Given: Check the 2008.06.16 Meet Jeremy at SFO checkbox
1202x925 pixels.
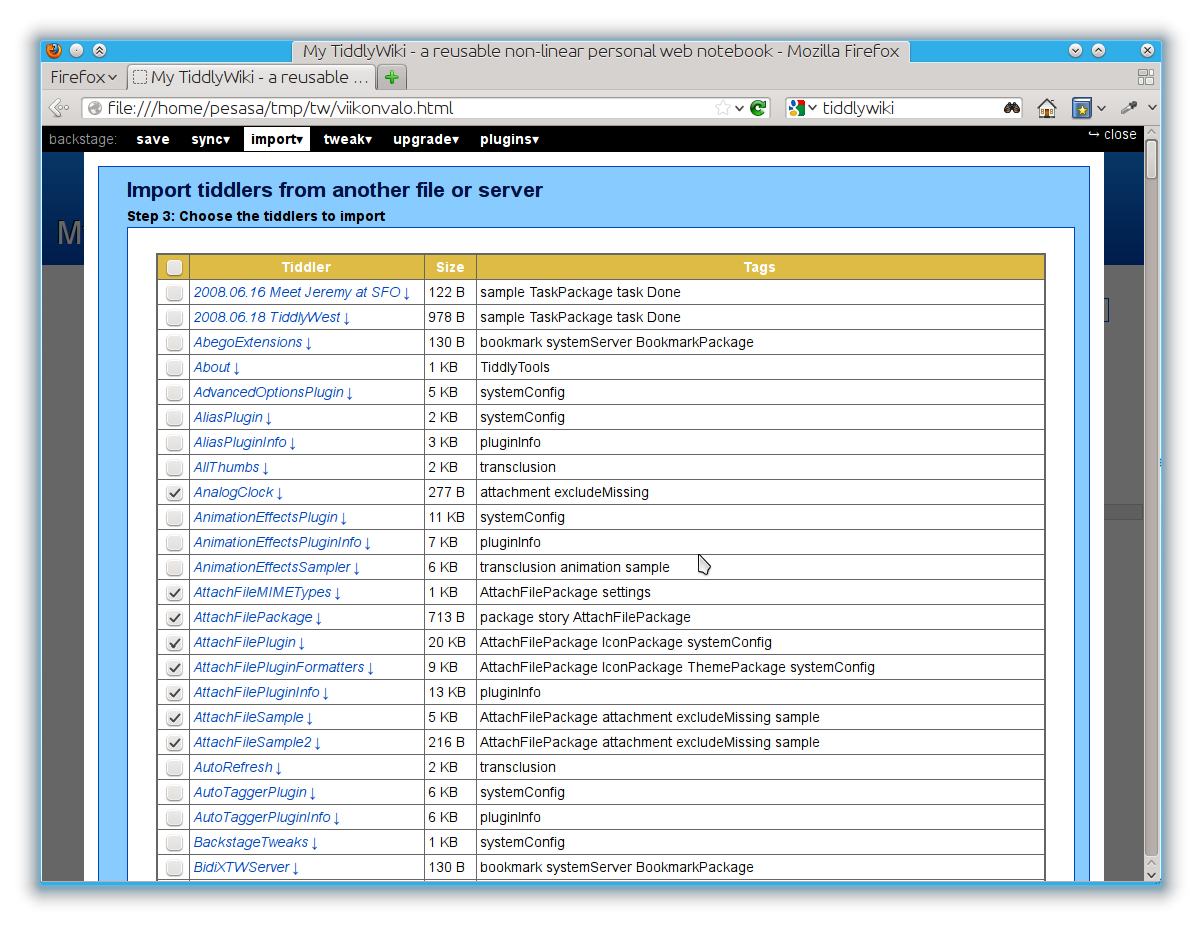Looking at the screenshot, I should [174, 292].
